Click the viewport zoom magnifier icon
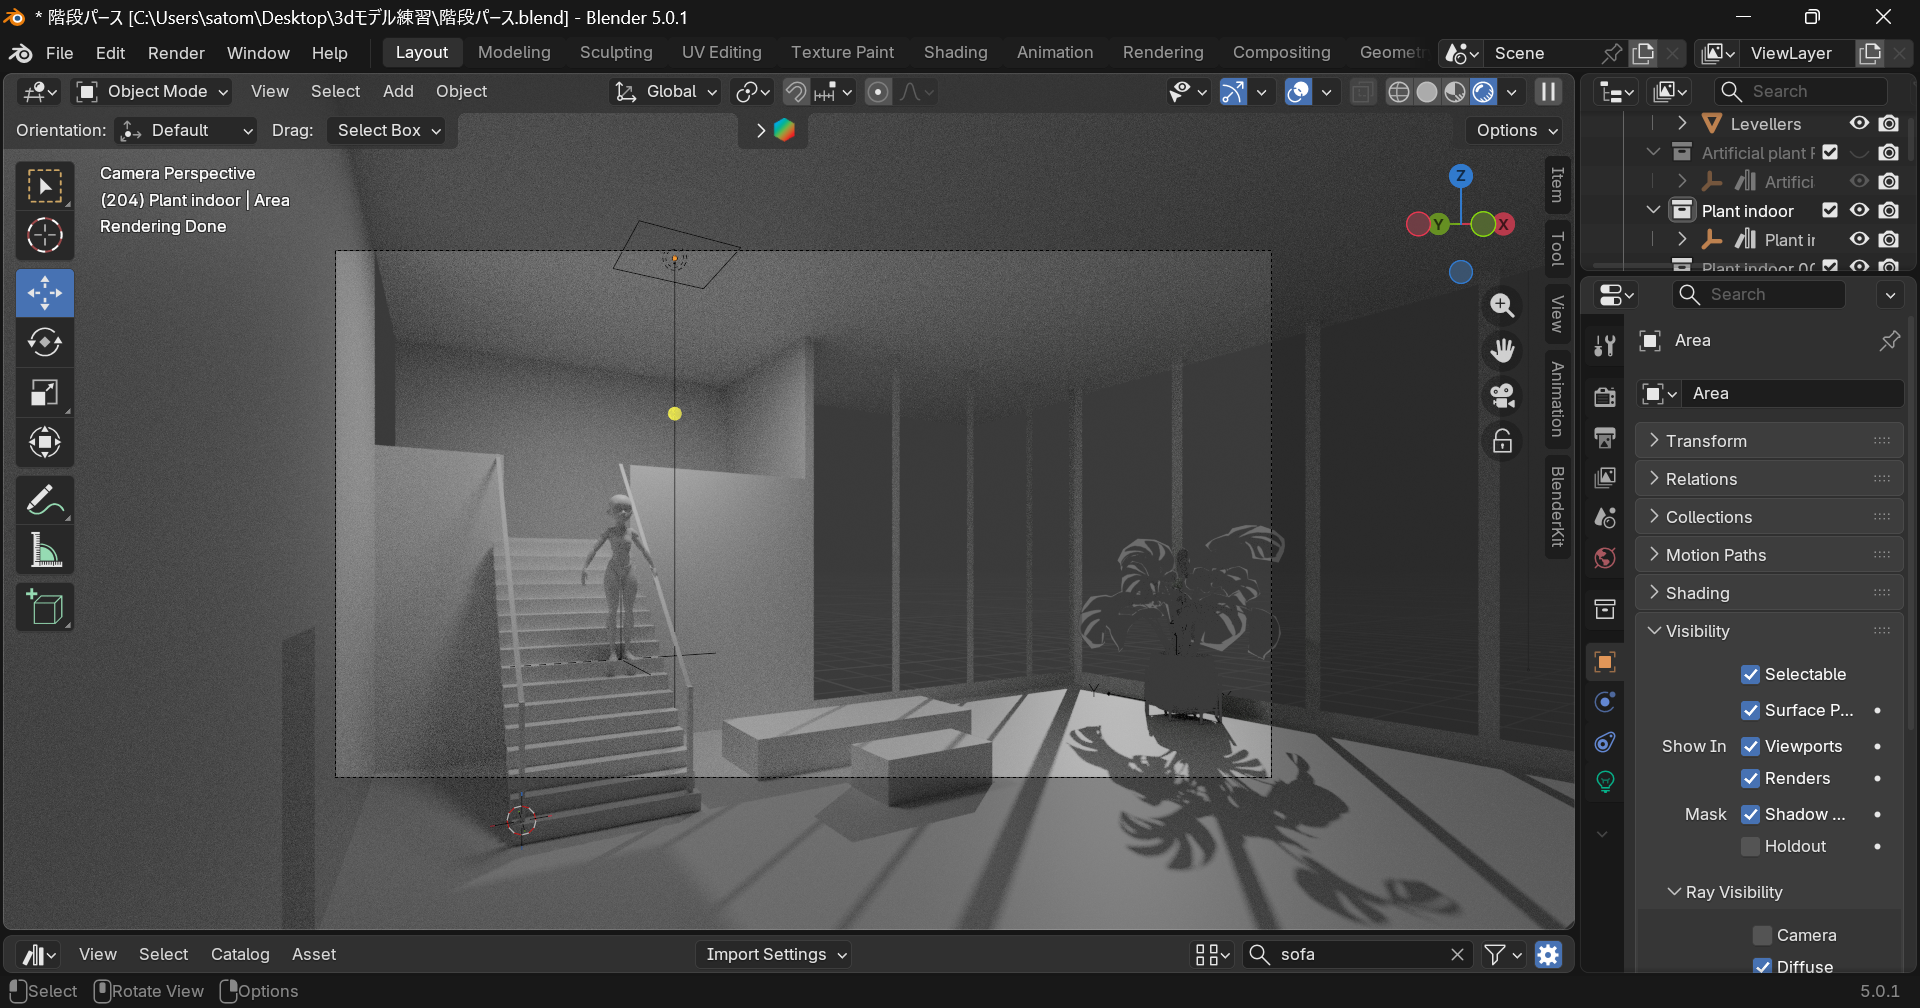The width and height of the screenshot is (1920, 1008). tap(1502, 306)
